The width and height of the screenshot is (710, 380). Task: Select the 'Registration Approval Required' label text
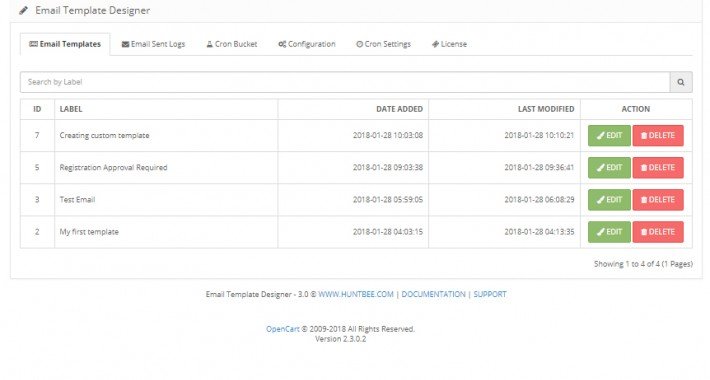[x=113, y=168]
